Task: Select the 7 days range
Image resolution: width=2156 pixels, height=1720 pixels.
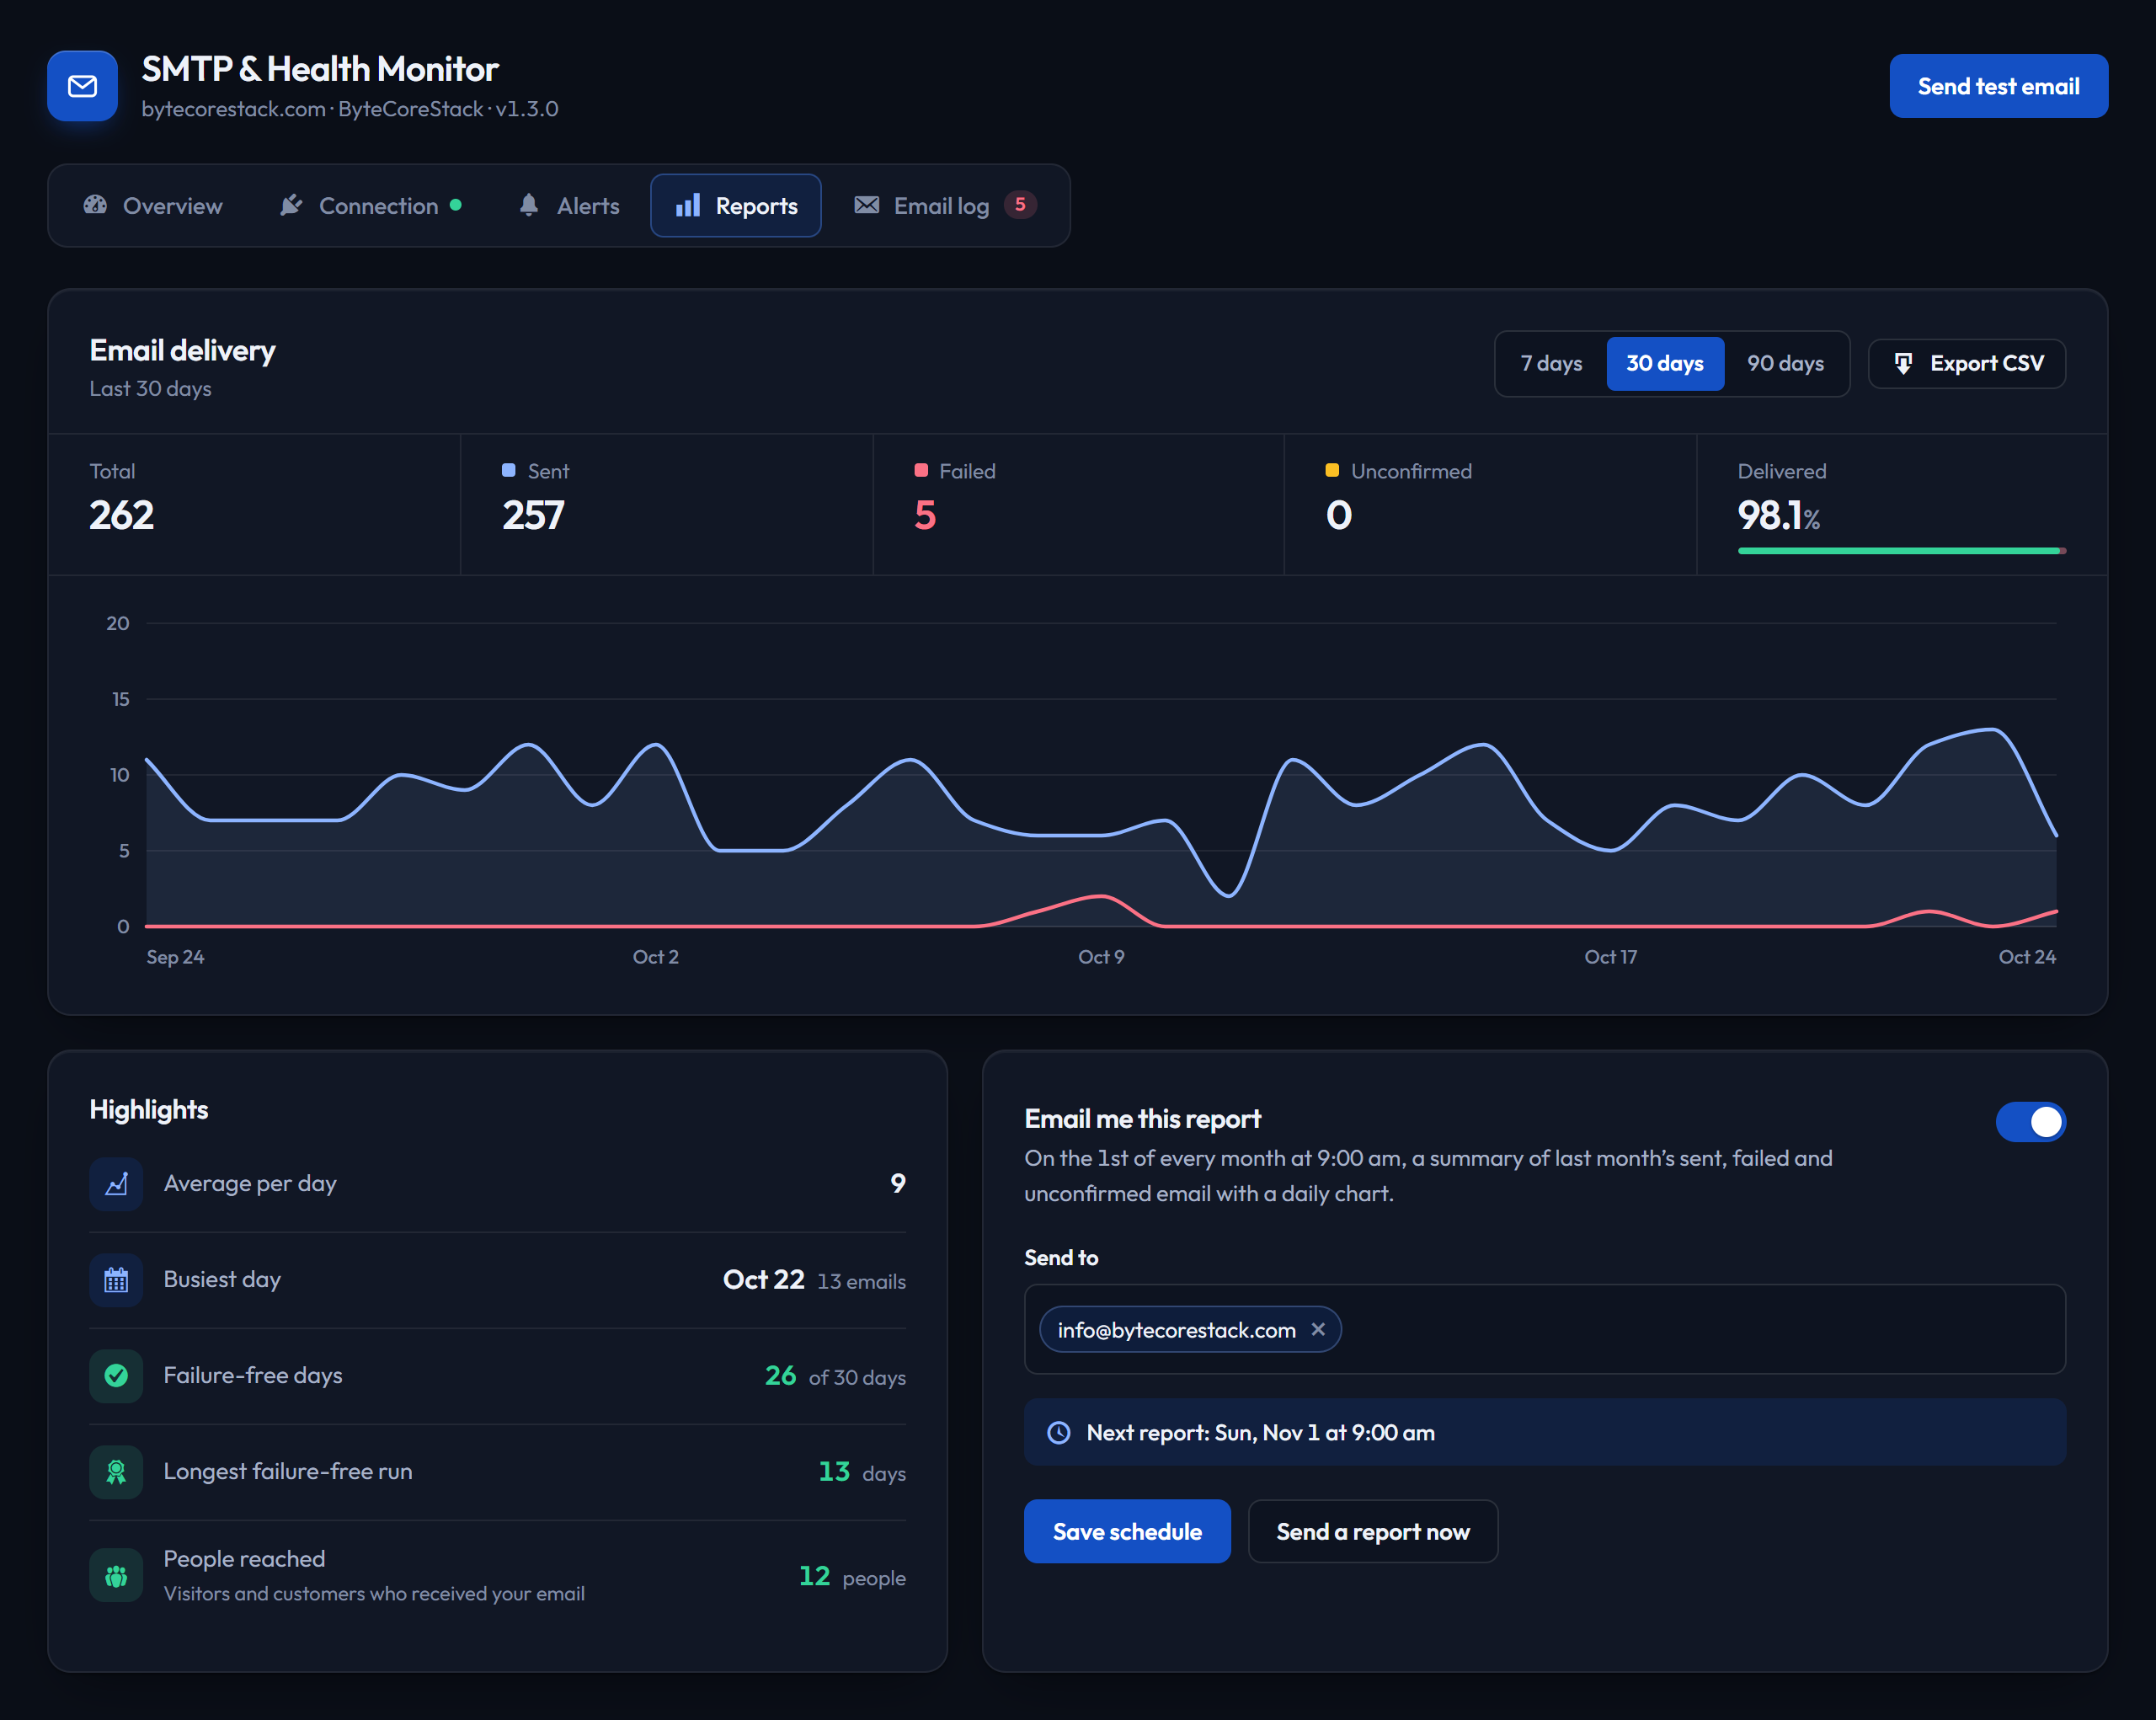Action: 1551,363
